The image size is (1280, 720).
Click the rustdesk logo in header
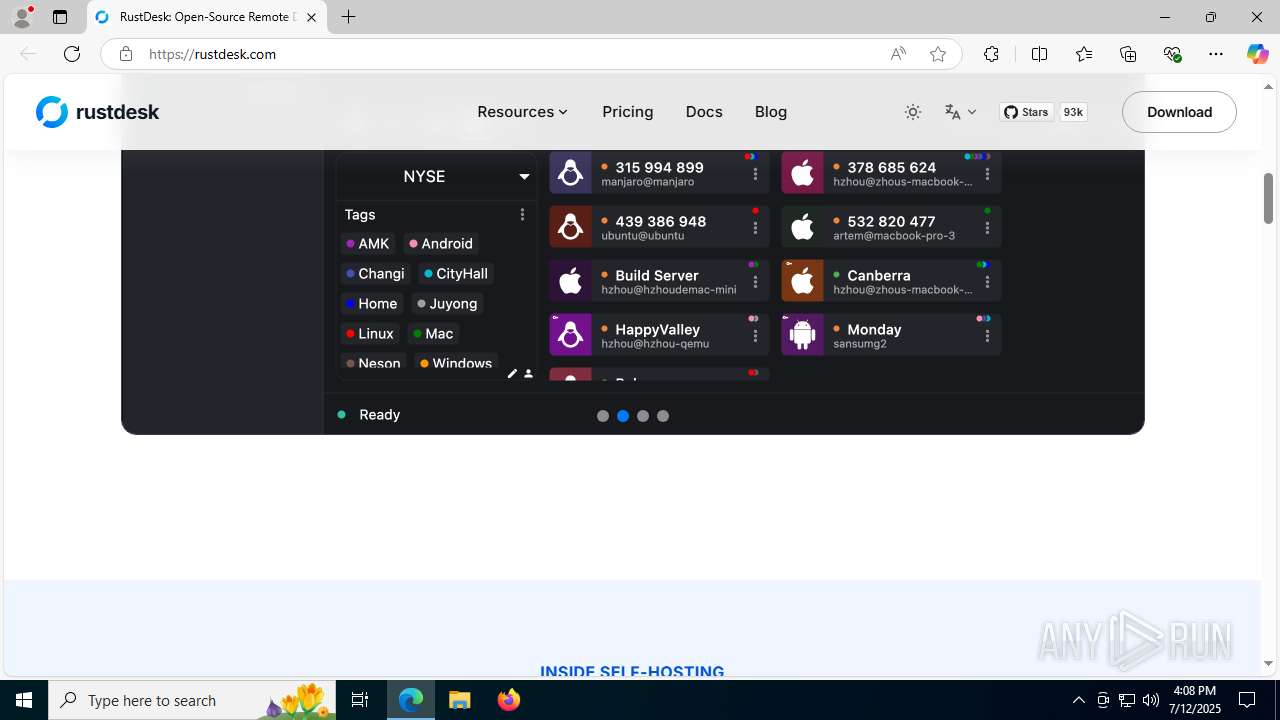98,112
